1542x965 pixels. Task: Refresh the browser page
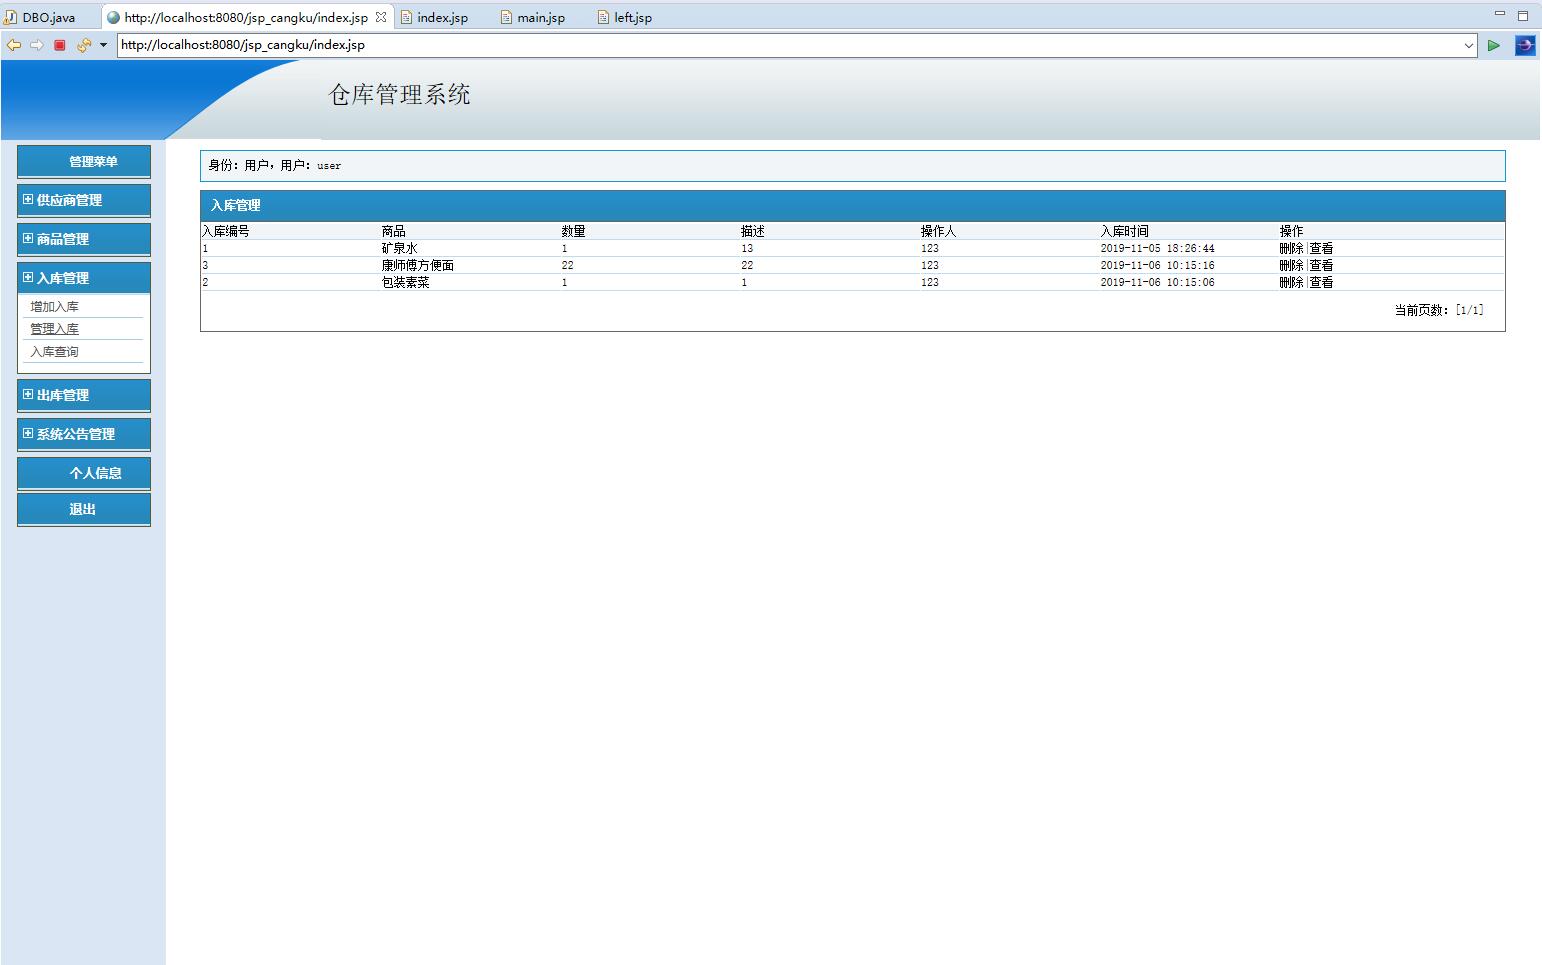pos(84,45)
